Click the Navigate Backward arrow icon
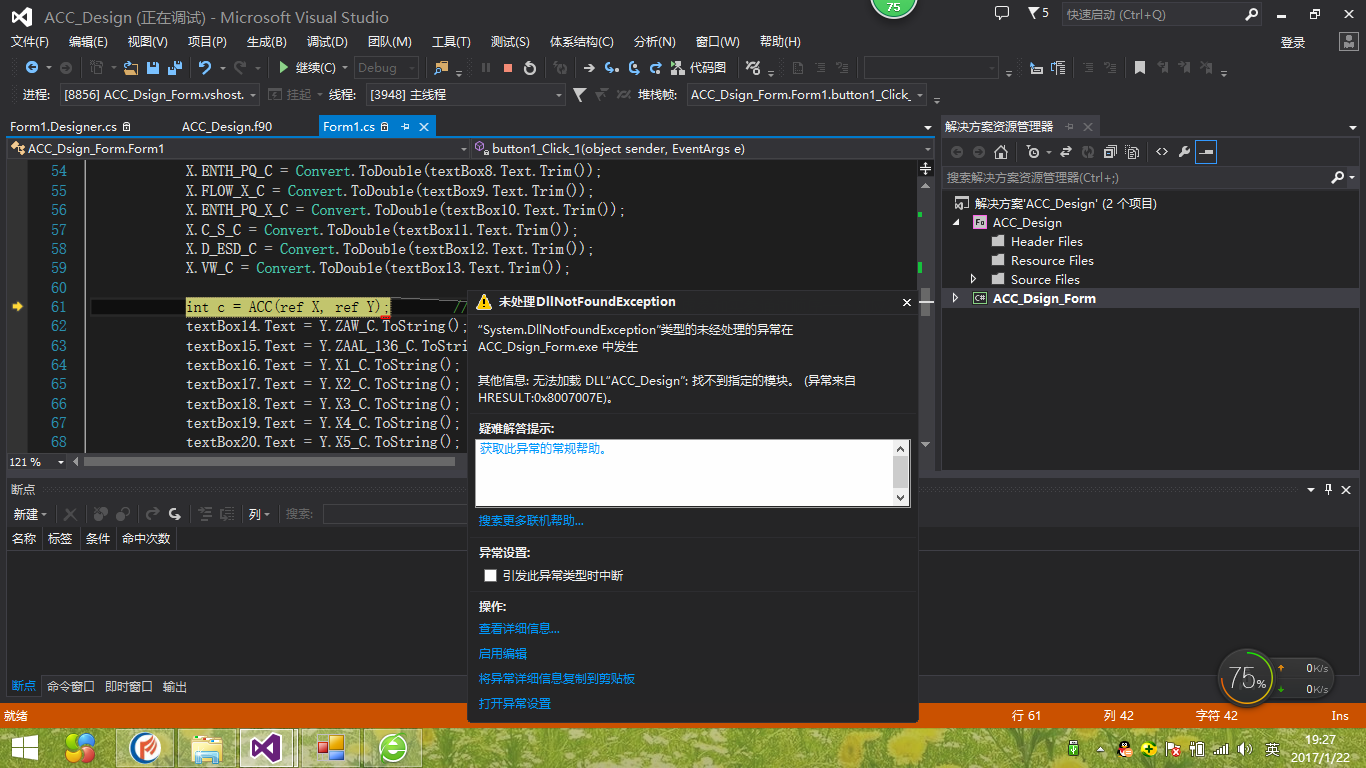The height and width of the screenshot is (768, 1366). point(32,67)
